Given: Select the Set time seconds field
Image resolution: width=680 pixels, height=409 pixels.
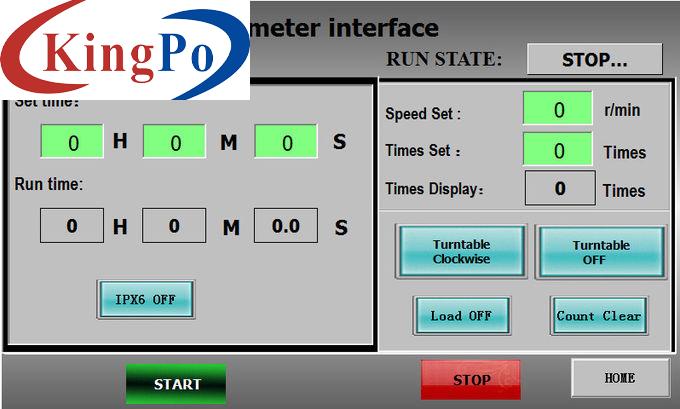Looking at the screenshot, I should [x=286, y=142].
